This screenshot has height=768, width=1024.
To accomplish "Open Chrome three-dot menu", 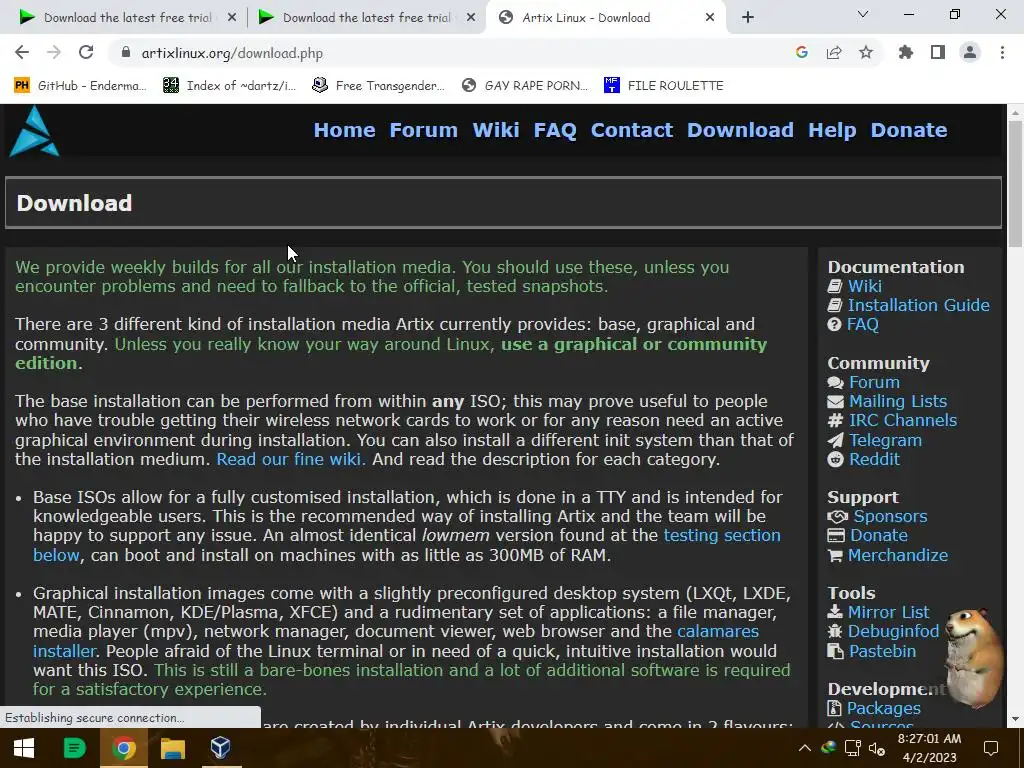I will [x=1002, y=53].
